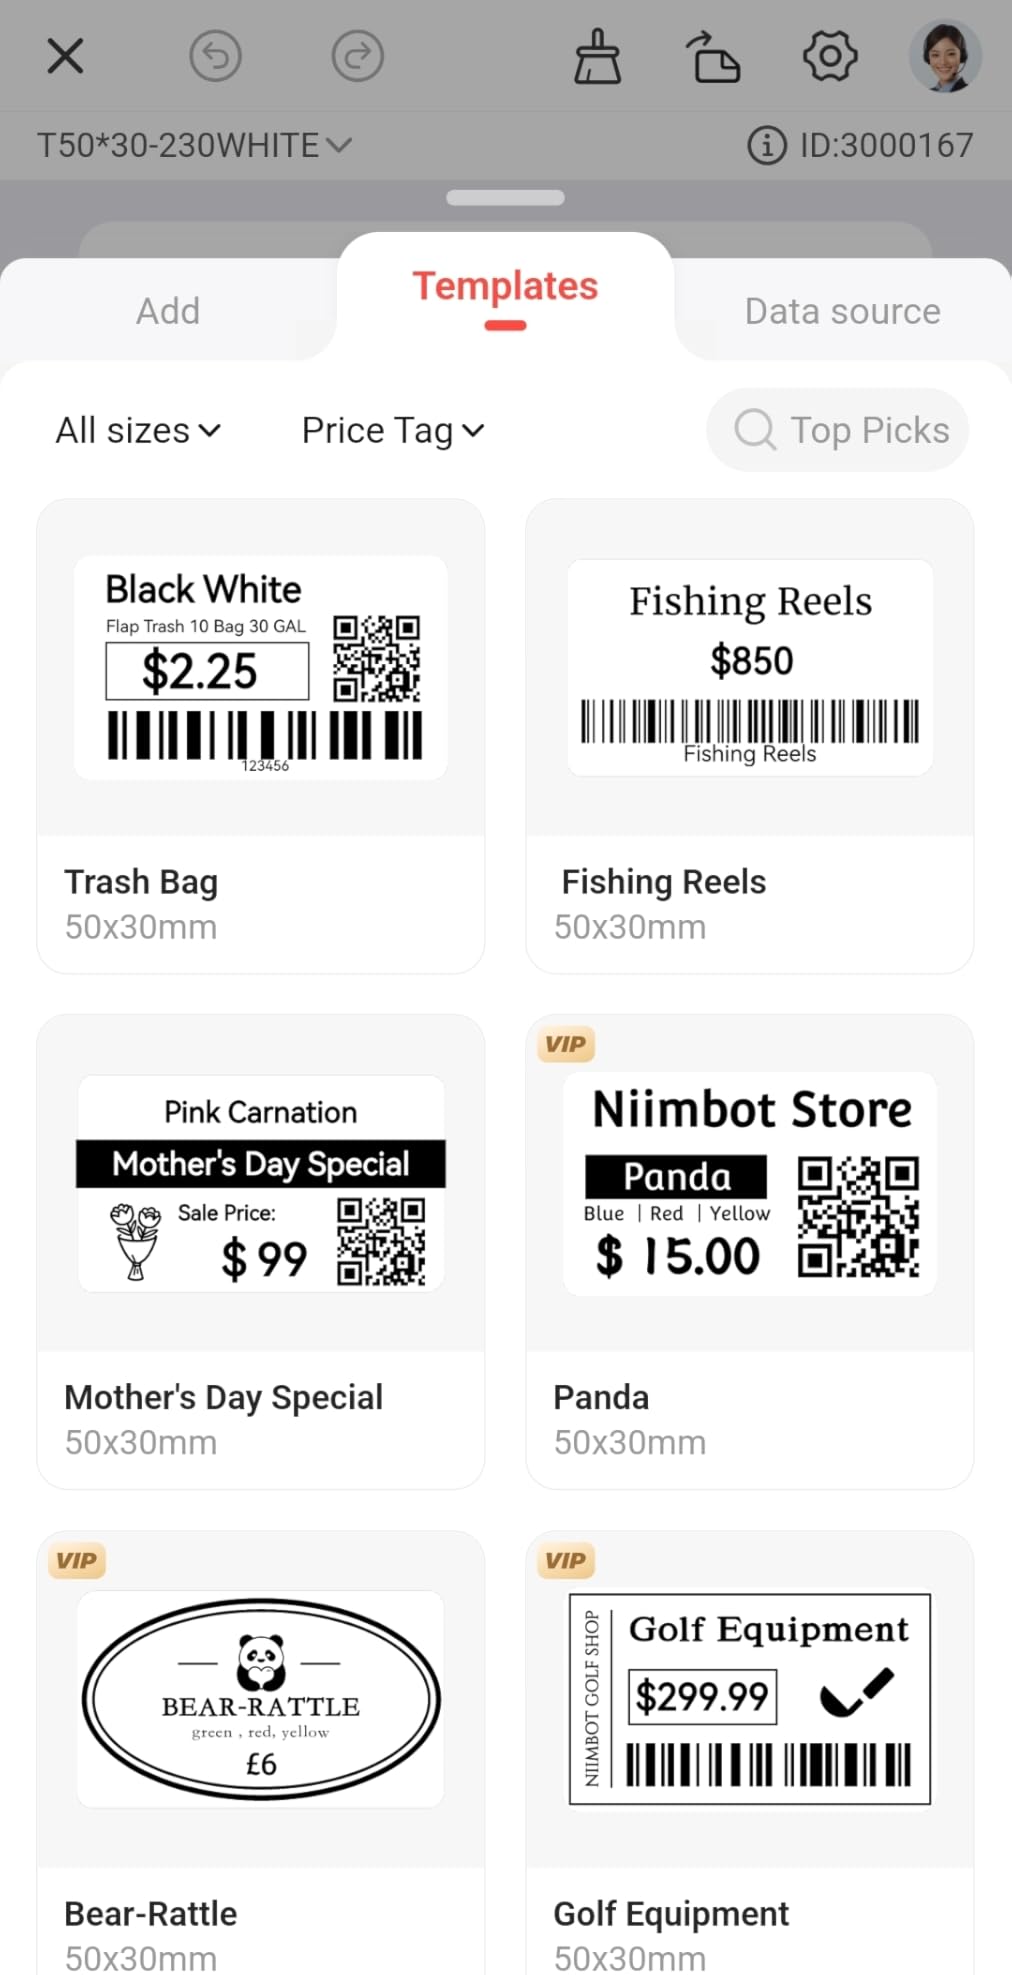Image resolution: width=1012 pixels, height=1975 pixels.
Task: Tap the user profile avatar
Action: pos(945,56)
